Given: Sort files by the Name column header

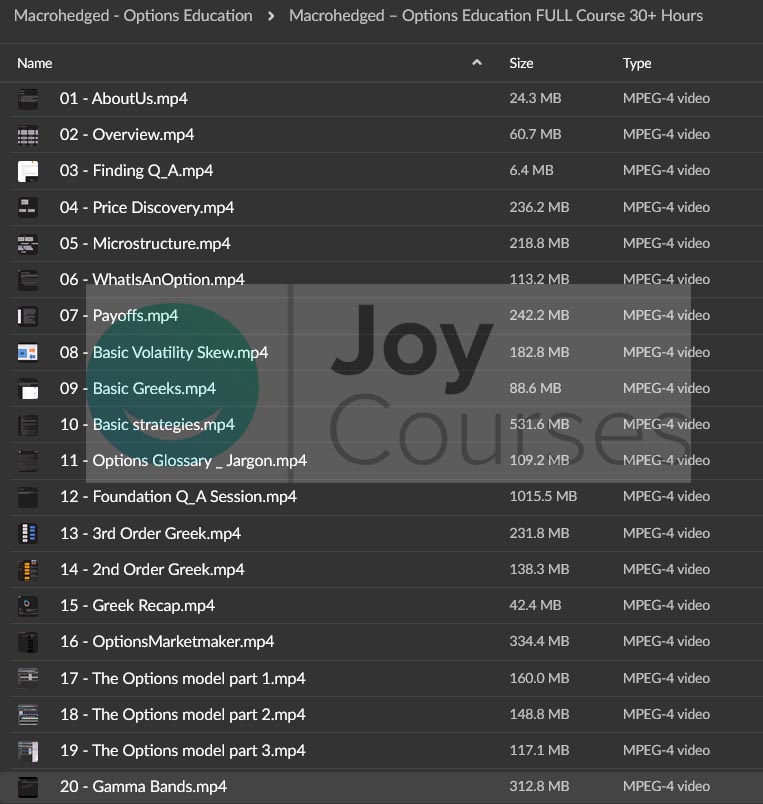Looking at the screenshot, I should point(34,63).
